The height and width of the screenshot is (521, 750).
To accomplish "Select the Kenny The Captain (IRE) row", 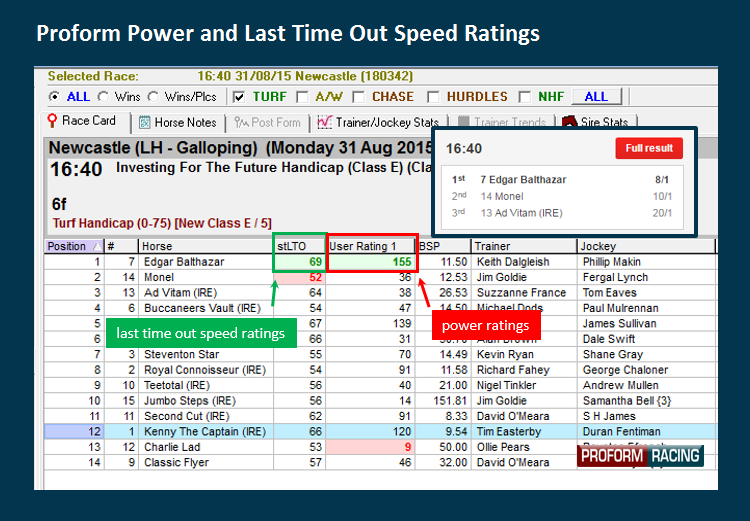I will pyautogui.click(x=380, y=432).
